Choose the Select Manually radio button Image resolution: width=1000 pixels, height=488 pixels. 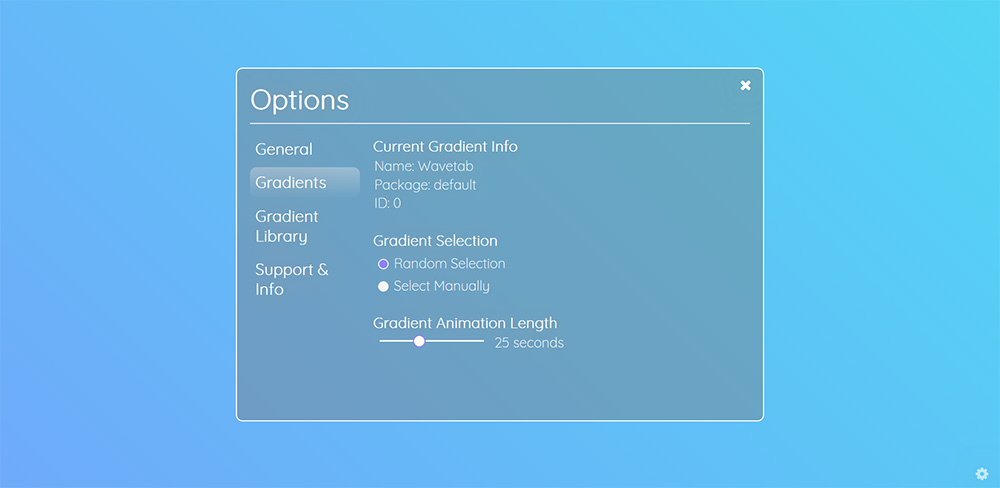click(383, 286)
